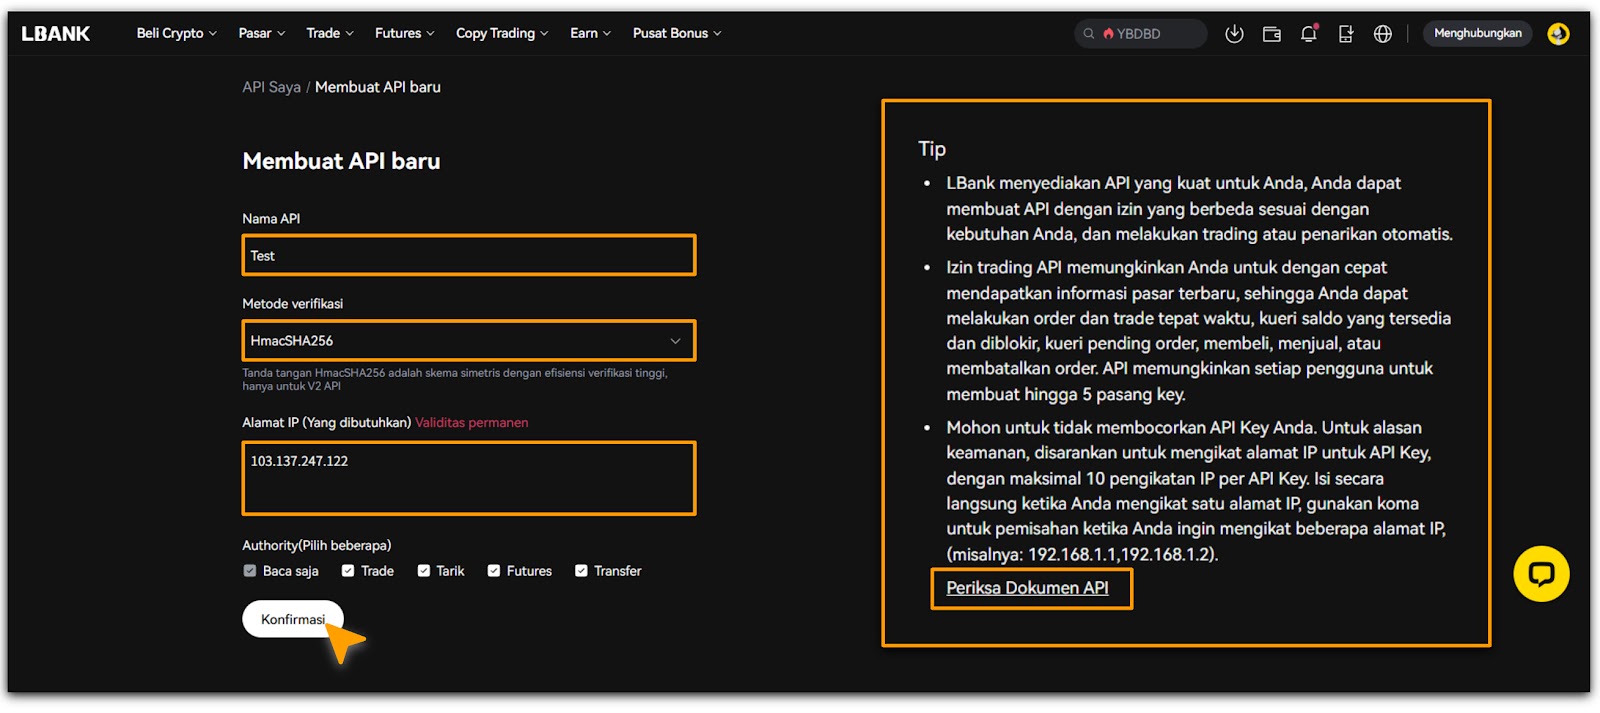Viewport: 1600px width, 713px height.
Task: Open the Pusat Bonus menu
Action: coord(676,34)
